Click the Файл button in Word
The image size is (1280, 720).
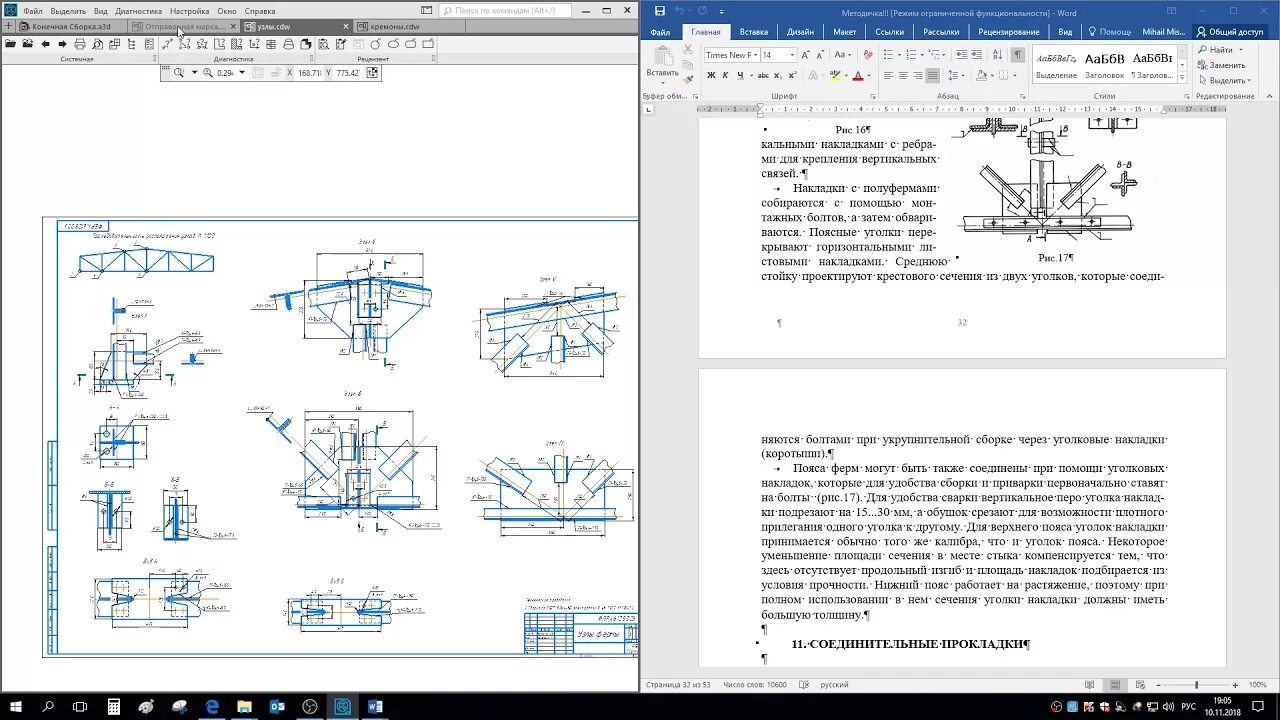660,32
